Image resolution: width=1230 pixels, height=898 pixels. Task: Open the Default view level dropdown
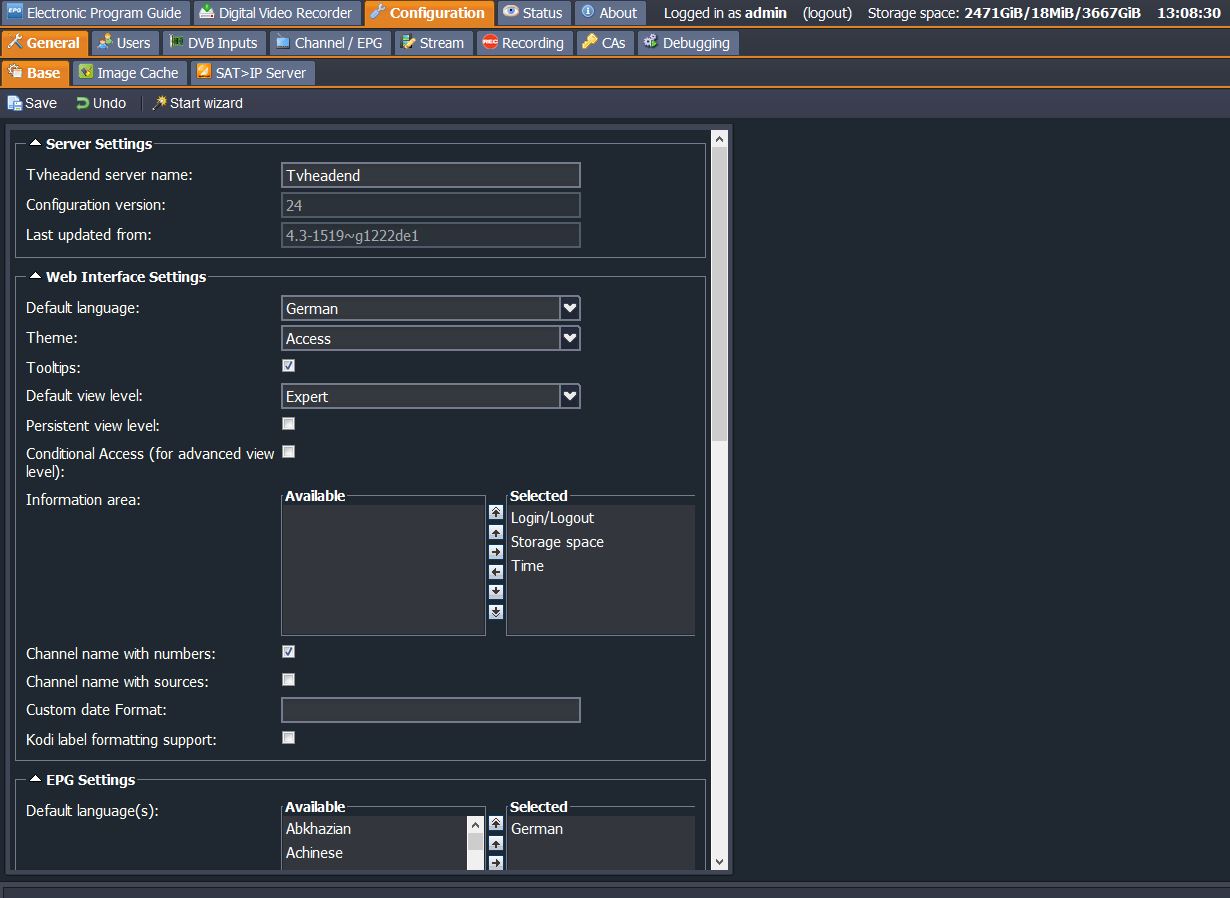click(x=570, y=396)
